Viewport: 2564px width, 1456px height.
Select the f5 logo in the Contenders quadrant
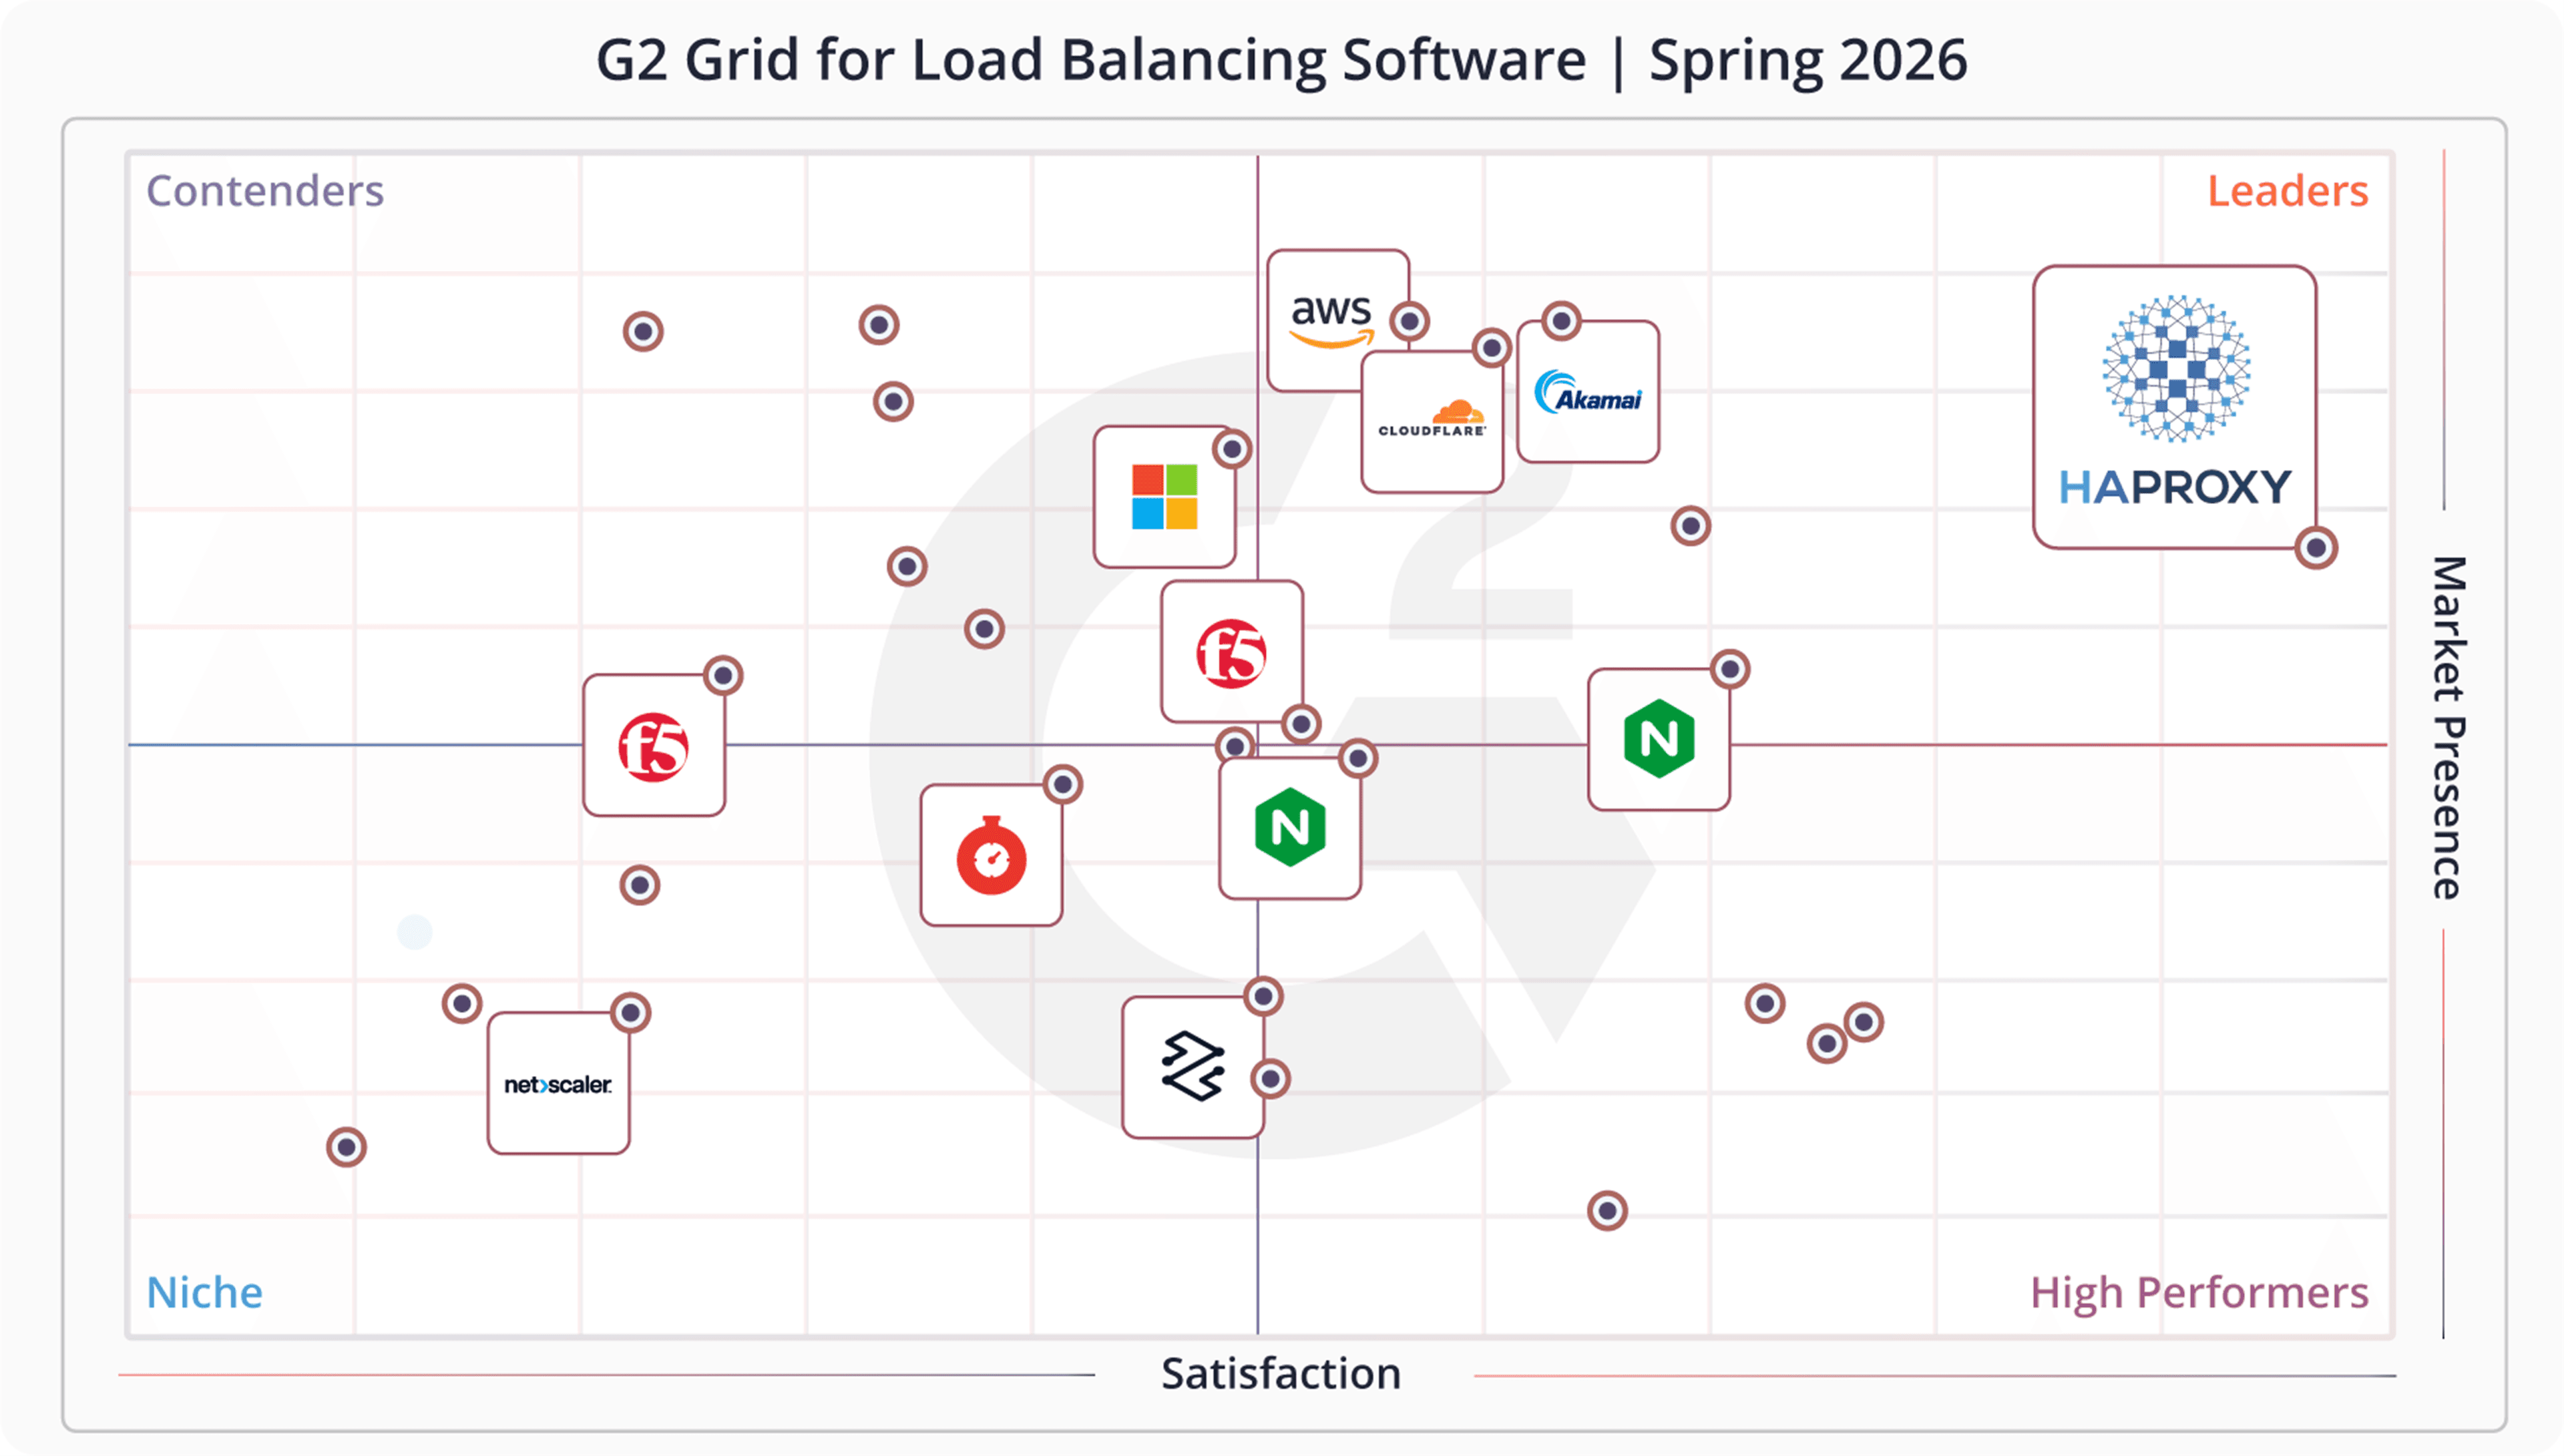(x=654, y=745)
